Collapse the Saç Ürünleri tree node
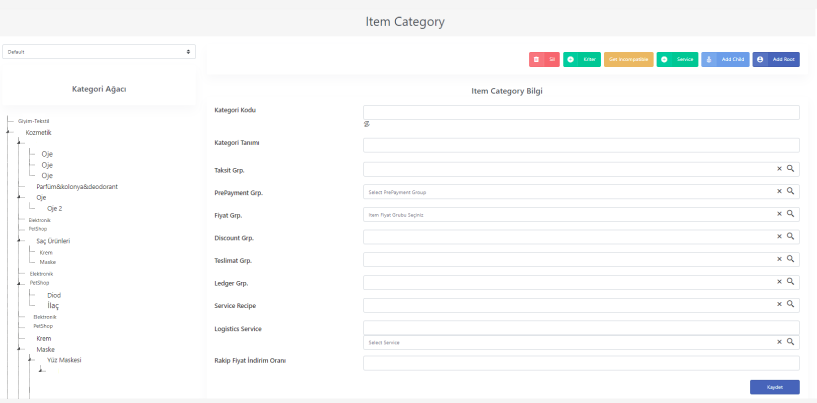817x403 pixels. click(19, 241)
